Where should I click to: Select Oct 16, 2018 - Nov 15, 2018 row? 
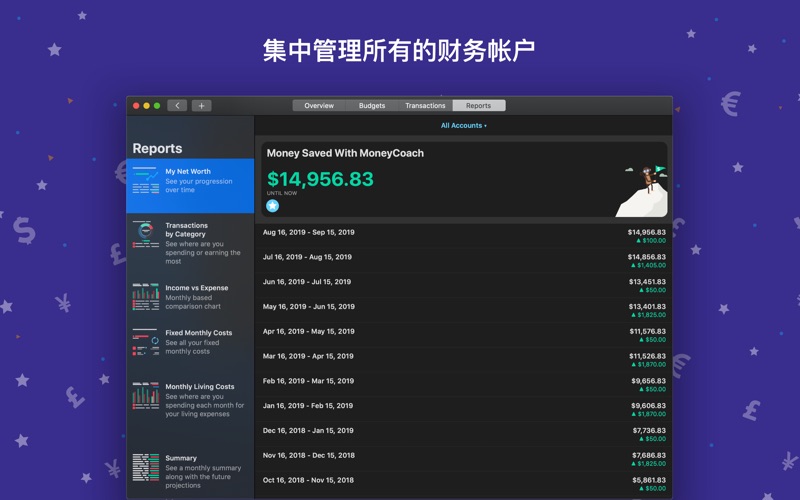464,484
